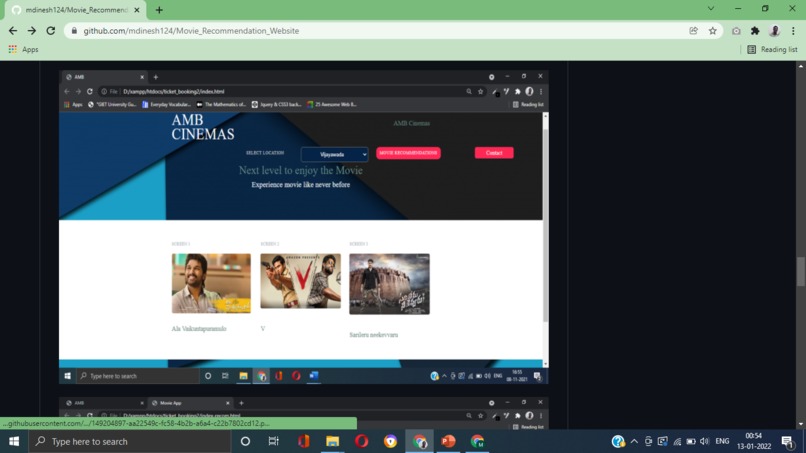Focus the github.com address bar
806x453 pixels.
pos(380,31)
